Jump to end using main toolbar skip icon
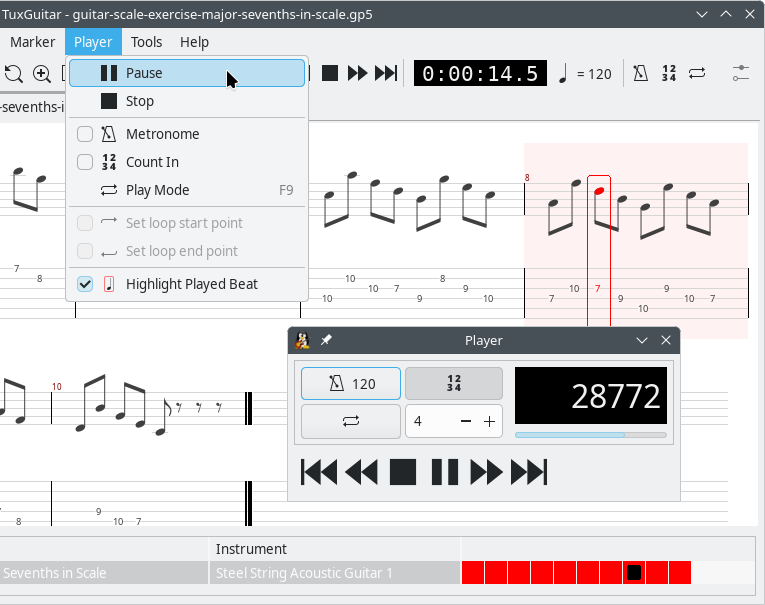765x605 pixels. (x=386, y=73)
